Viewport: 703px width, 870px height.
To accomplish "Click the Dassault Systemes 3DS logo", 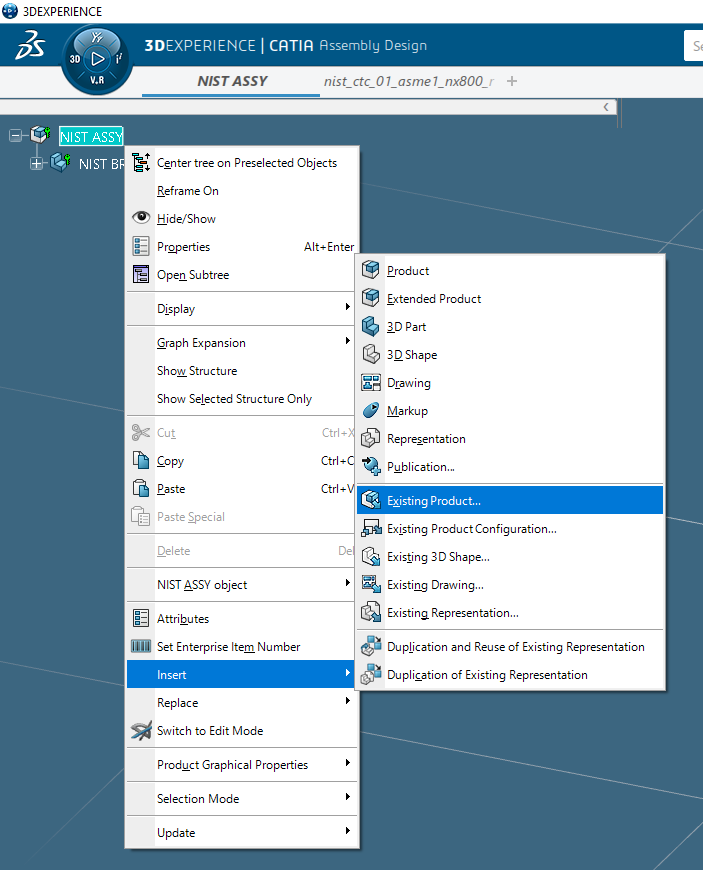I will pyautogui.click(x=30, y=45).
